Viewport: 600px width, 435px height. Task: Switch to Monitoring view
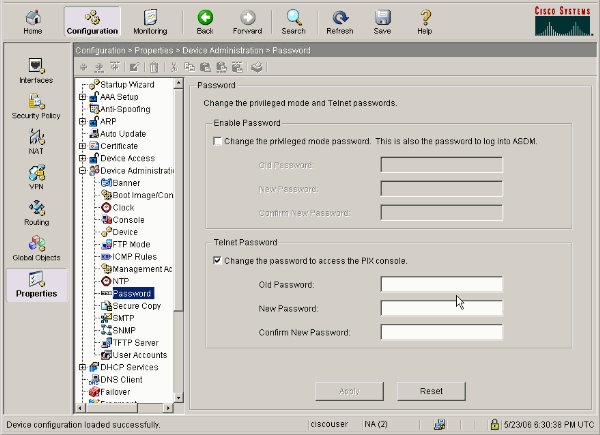[150, 22]
